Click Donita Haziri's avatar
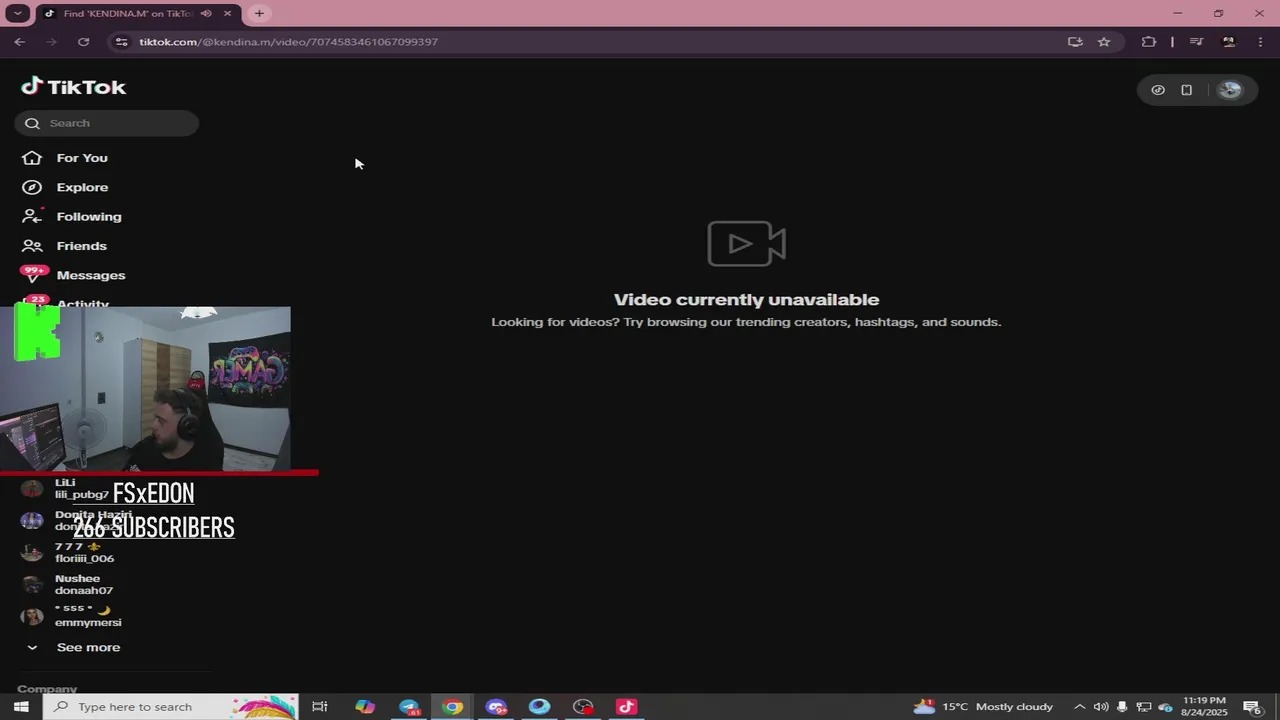 click(32, 520)
